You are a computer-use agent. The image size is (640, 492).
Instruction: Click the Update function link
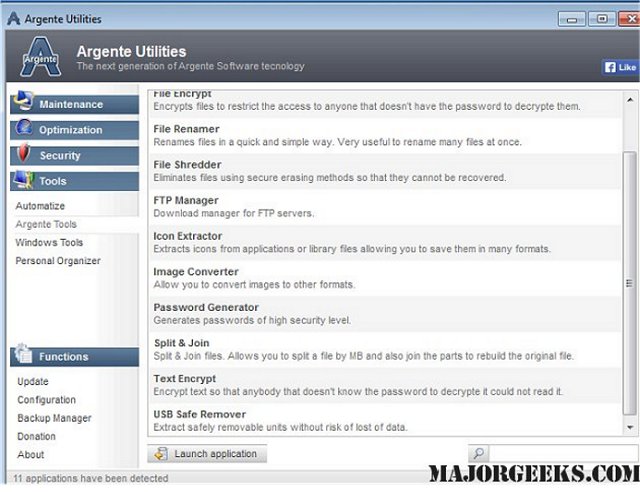click(x=33, y=381)
